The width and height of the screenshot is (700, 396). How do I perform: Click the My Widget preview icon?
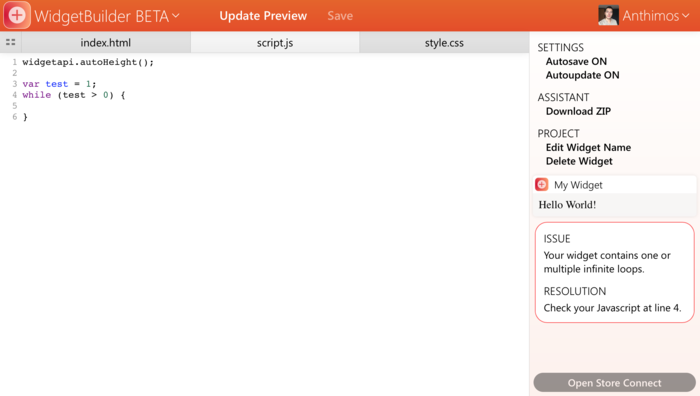[x=542, y=184]
